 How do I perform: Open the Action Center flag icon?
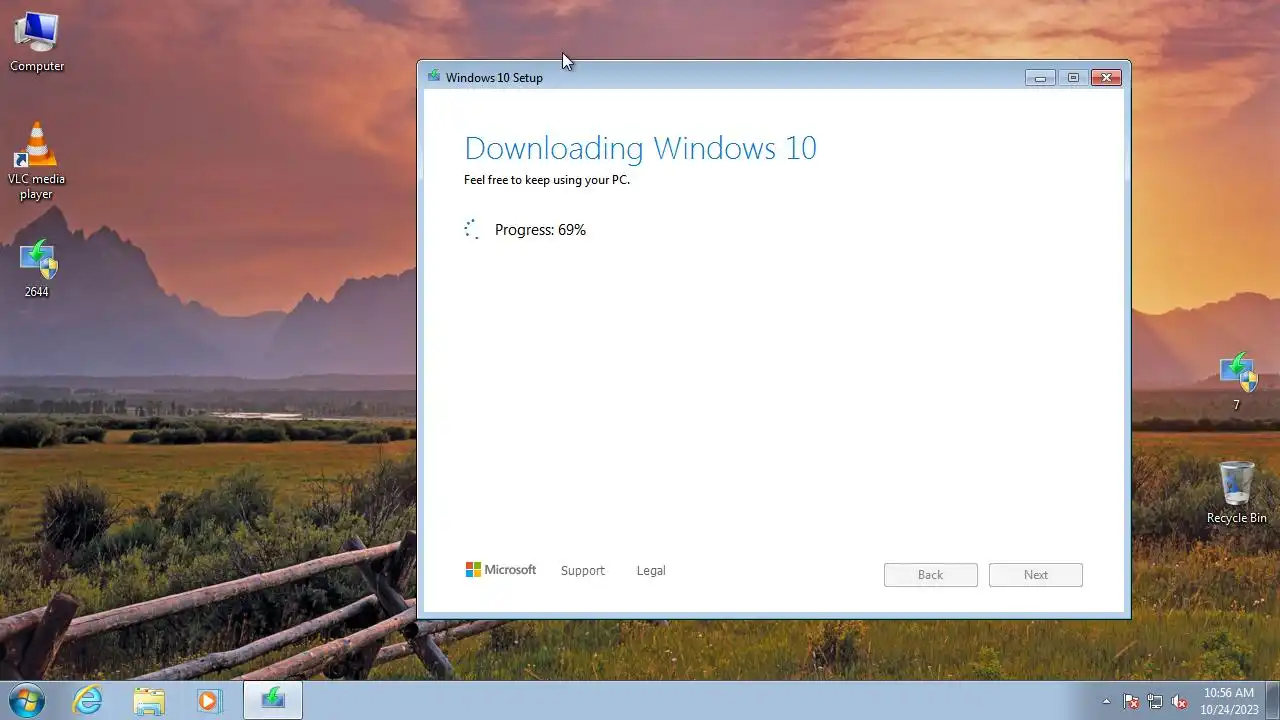click(1132, 701)
